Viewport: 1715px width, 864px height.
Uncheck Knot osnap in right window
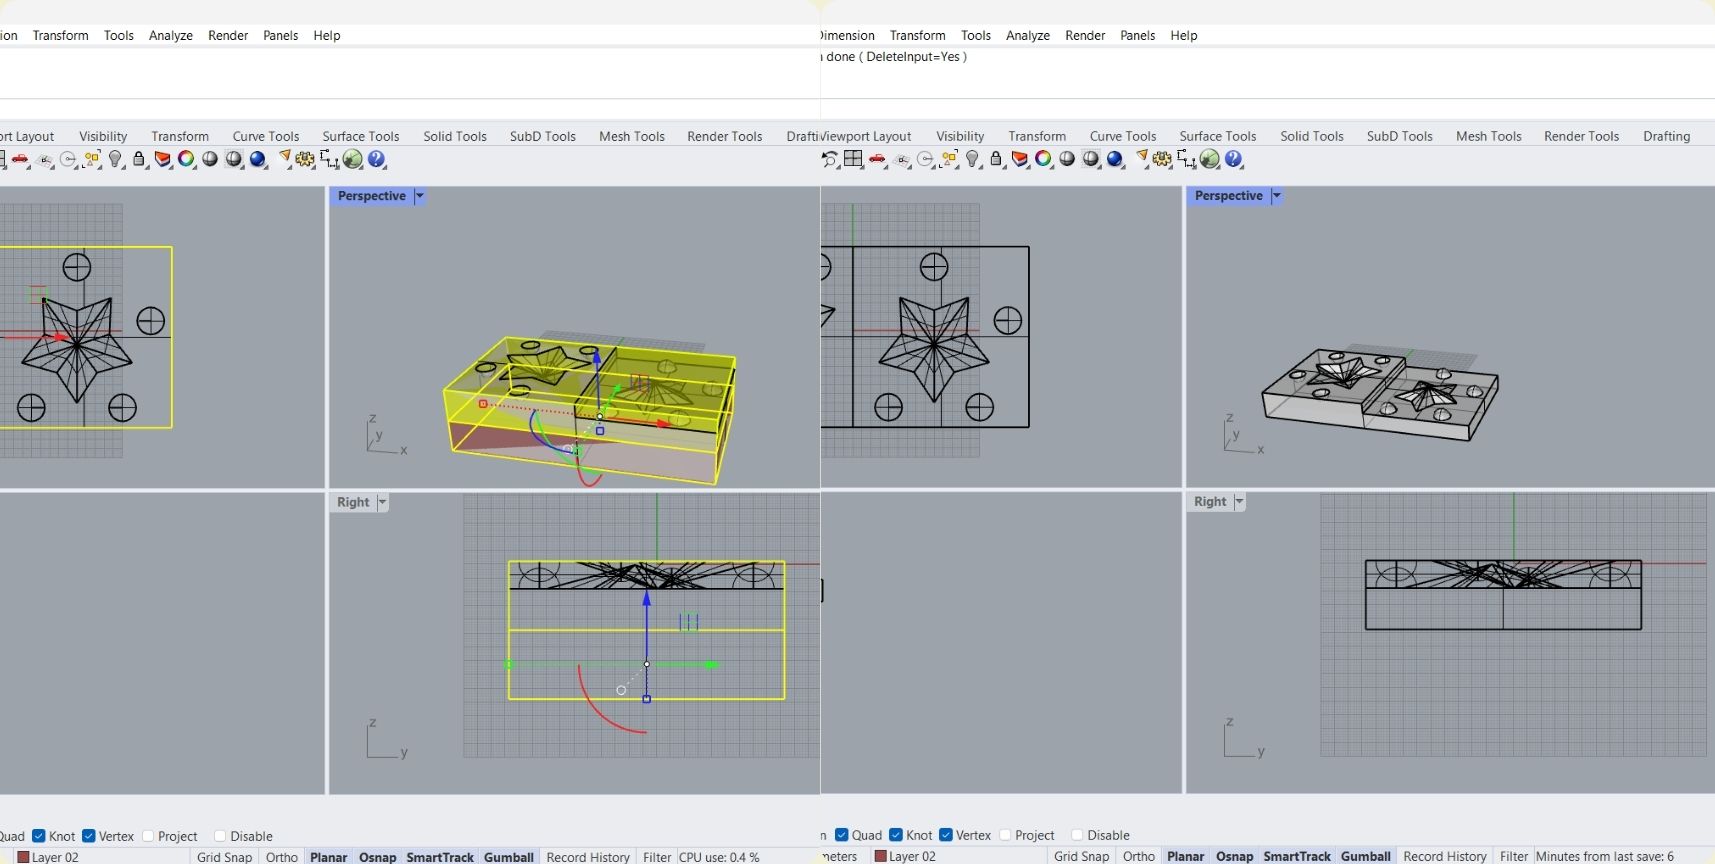896,835
